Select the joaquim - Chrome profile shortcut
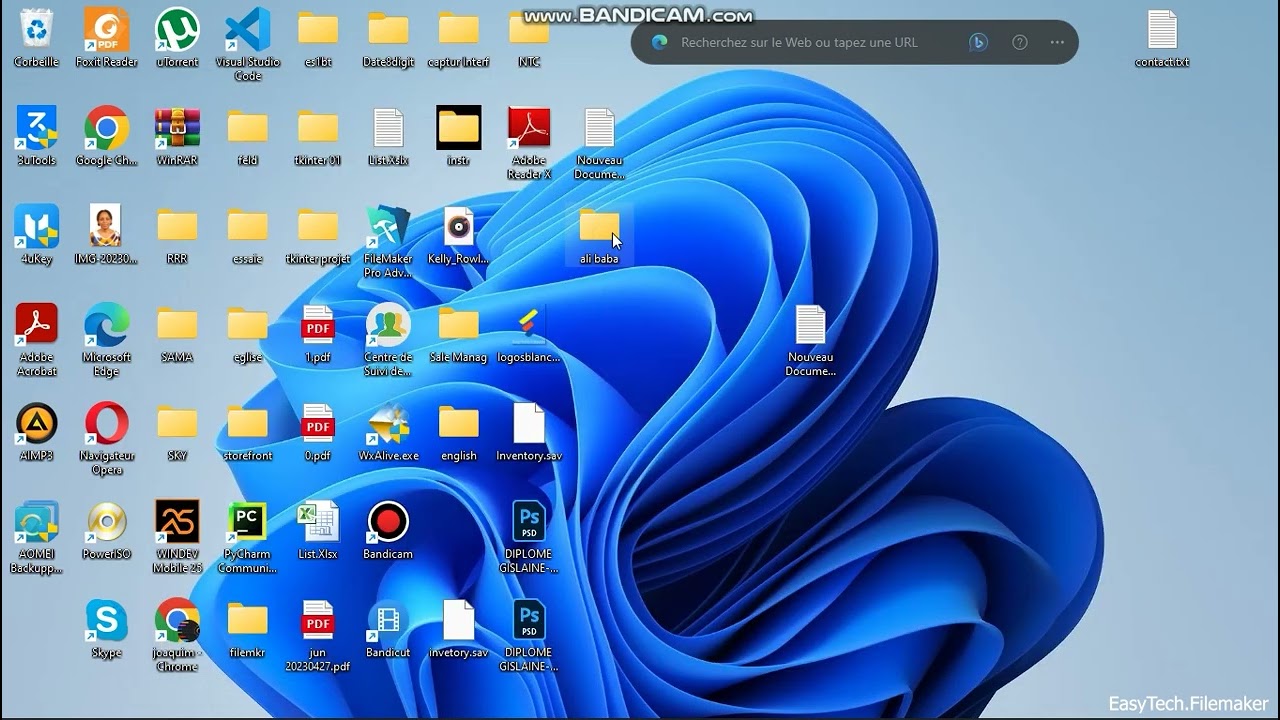The image size is (1280, 720). (177, 620)
